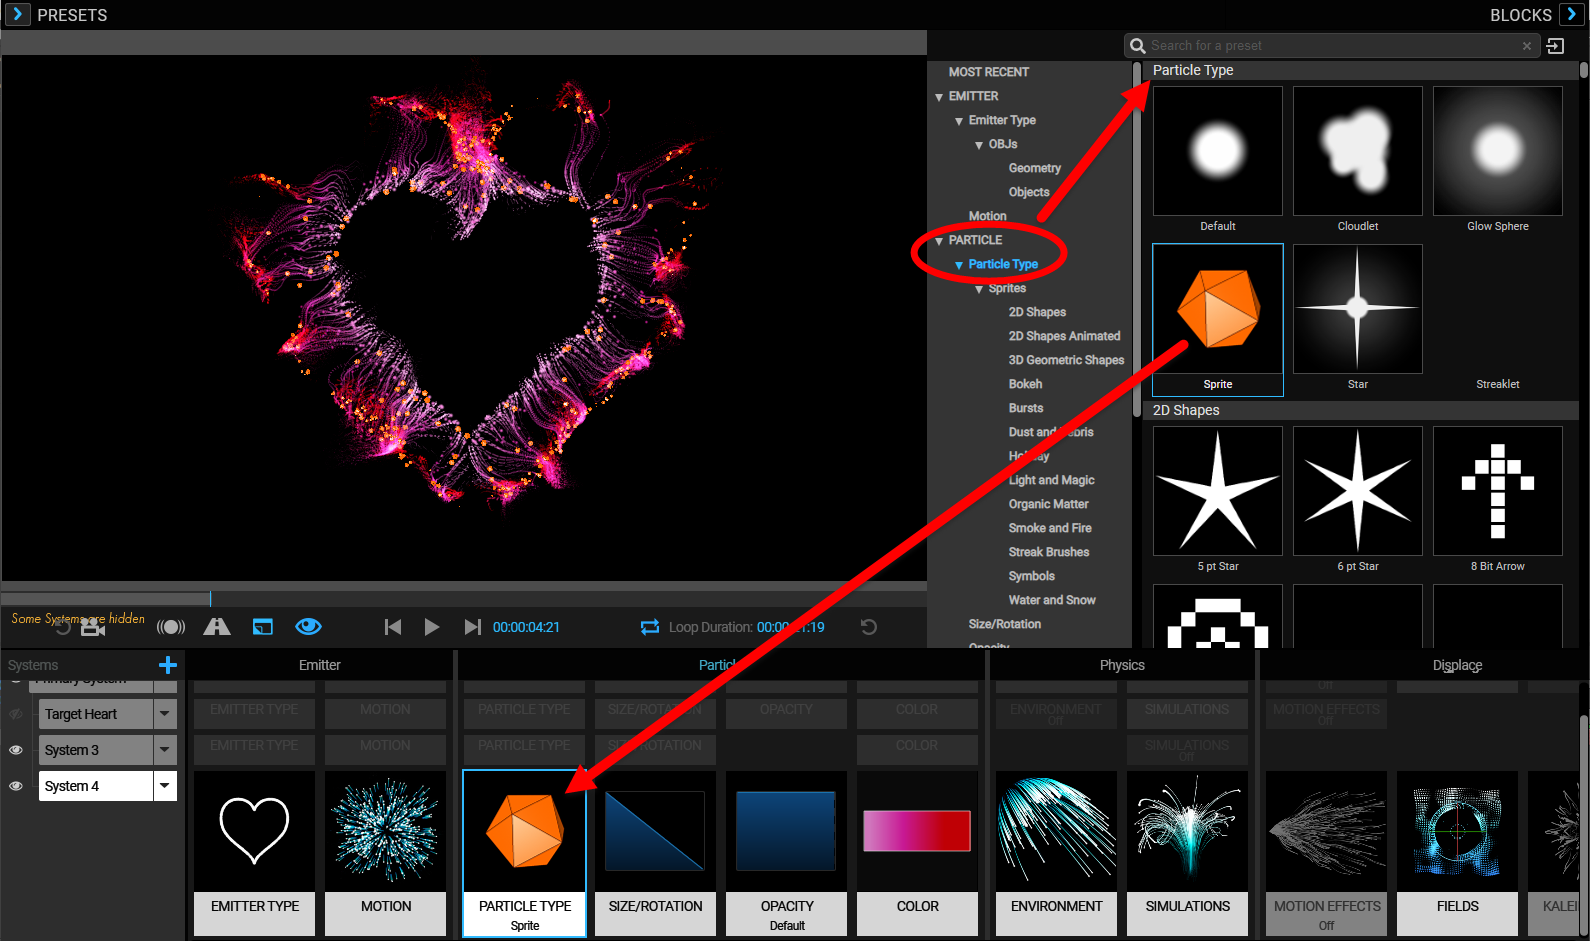Open the Smoke and Fire category
The width and height of the screenshot is (1590, 941).
1050,528
